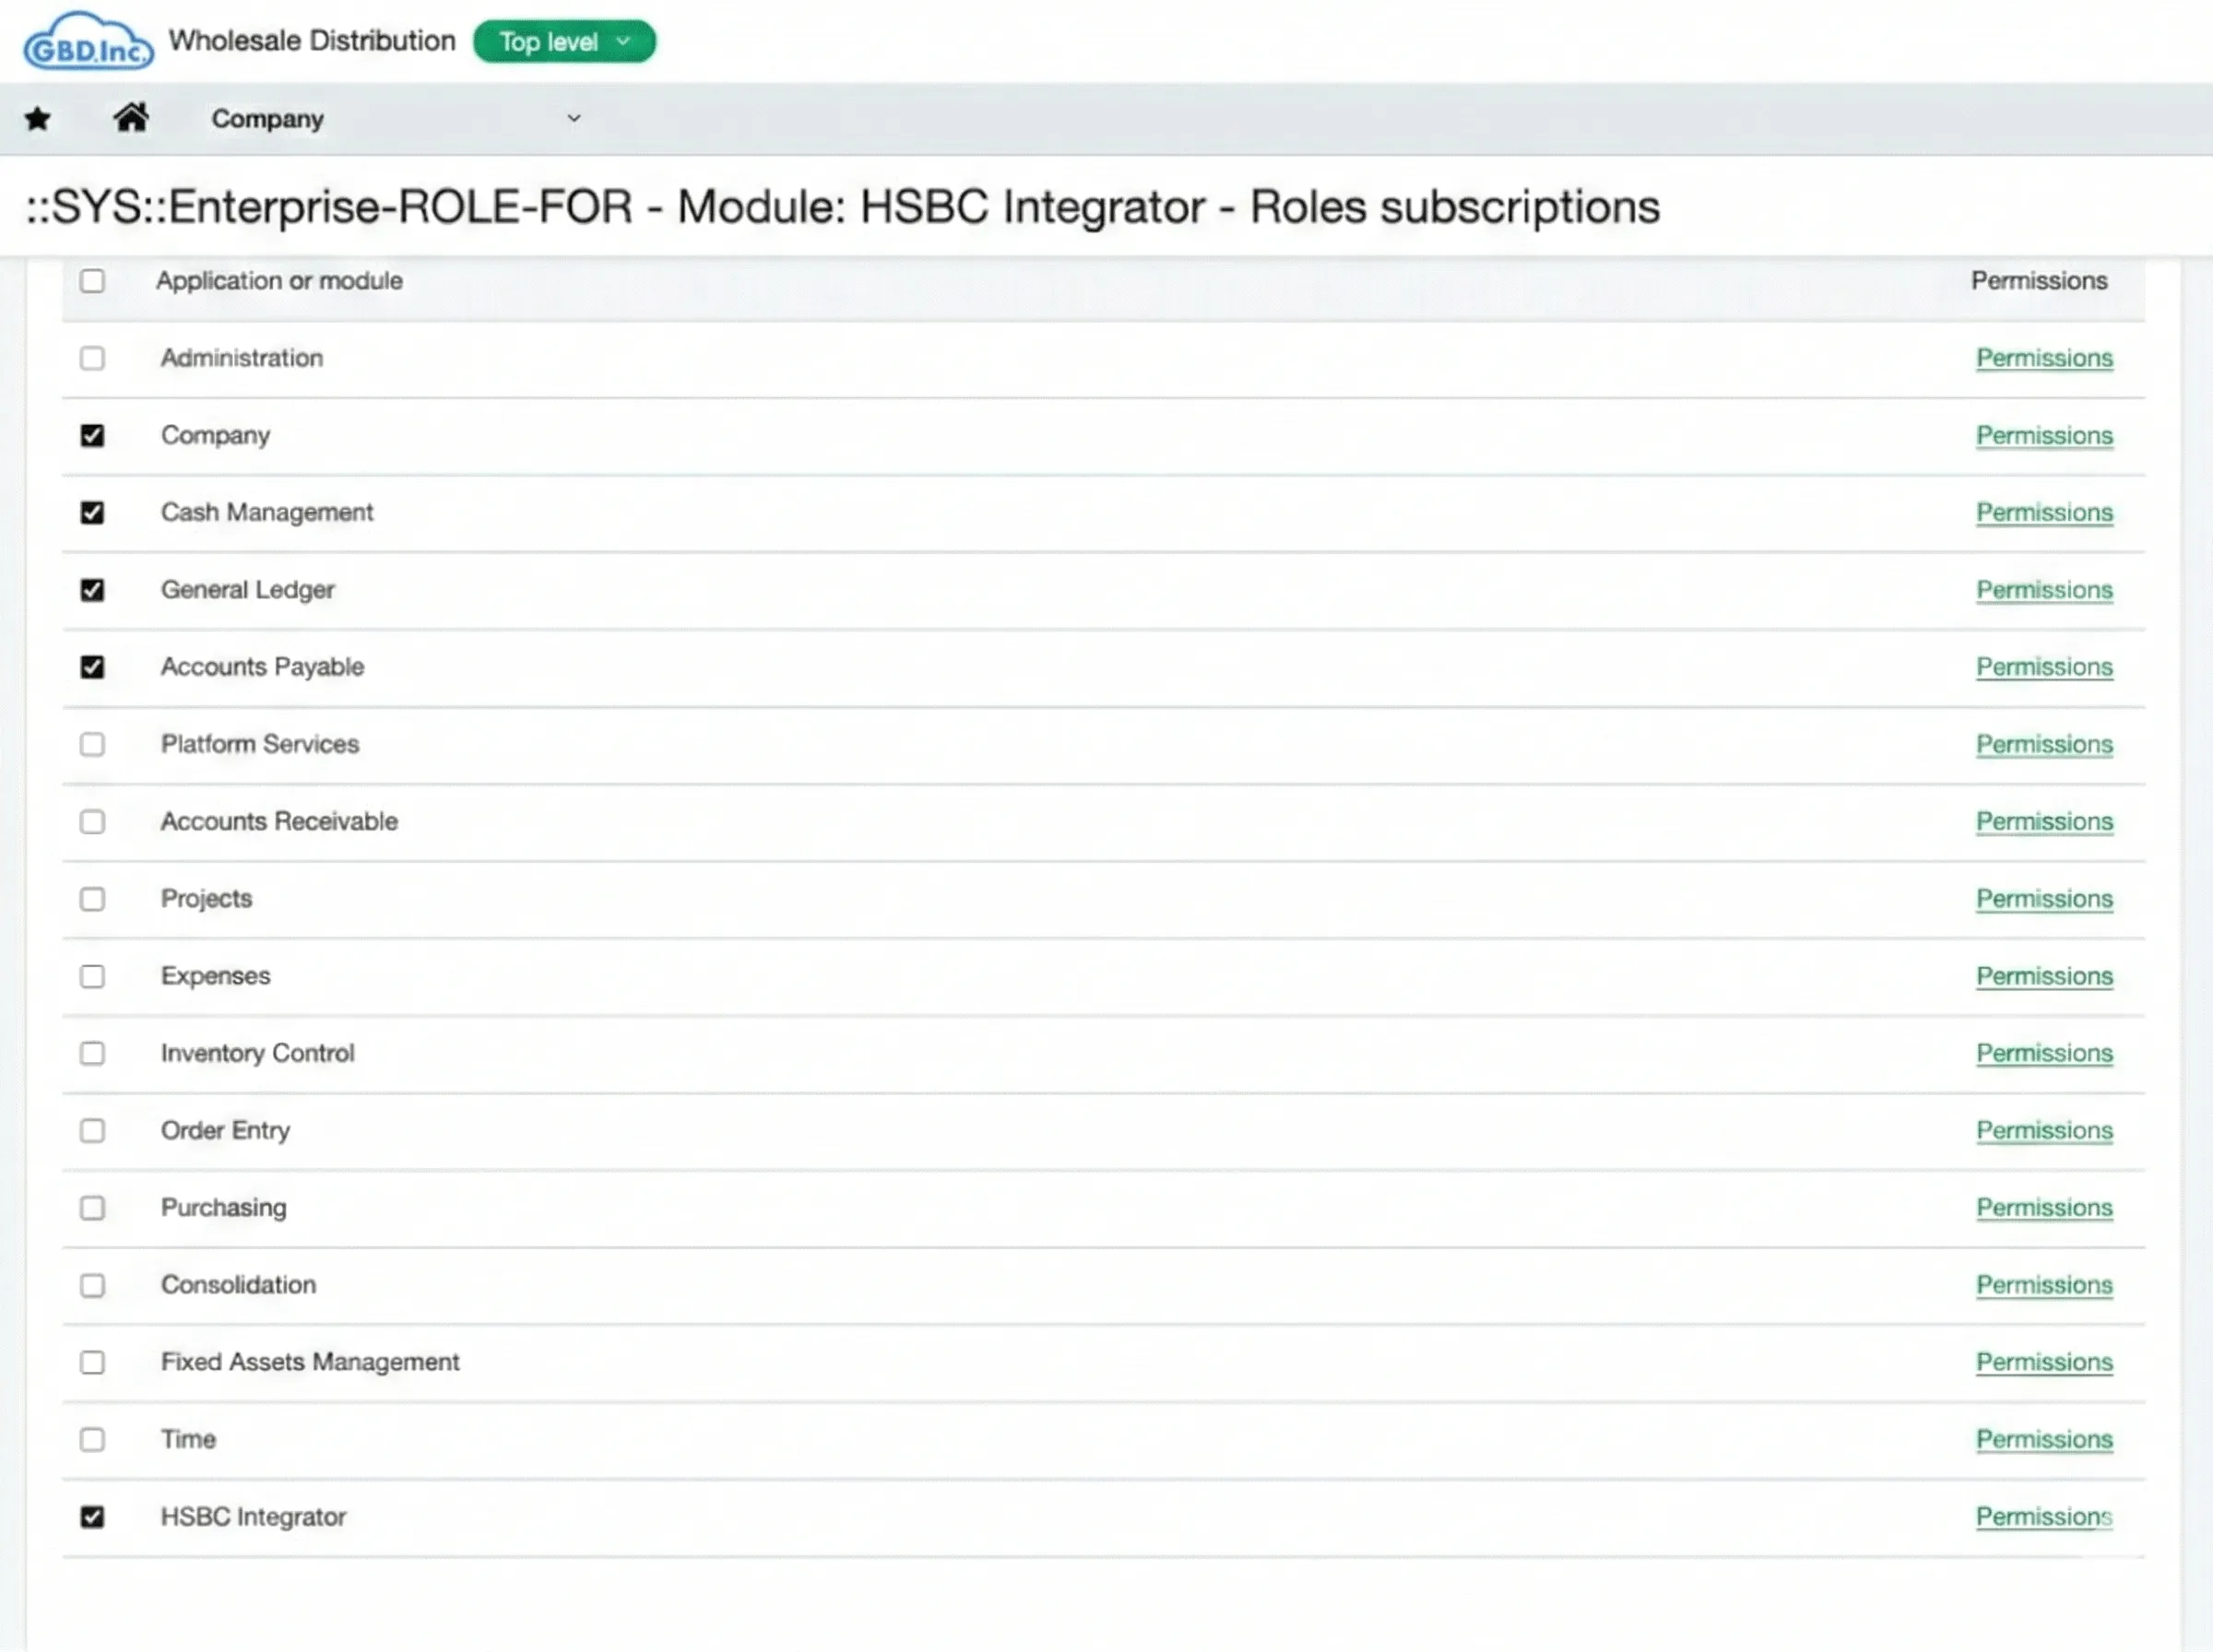Open Permissions link for Platform Services

pos(2044,744)
